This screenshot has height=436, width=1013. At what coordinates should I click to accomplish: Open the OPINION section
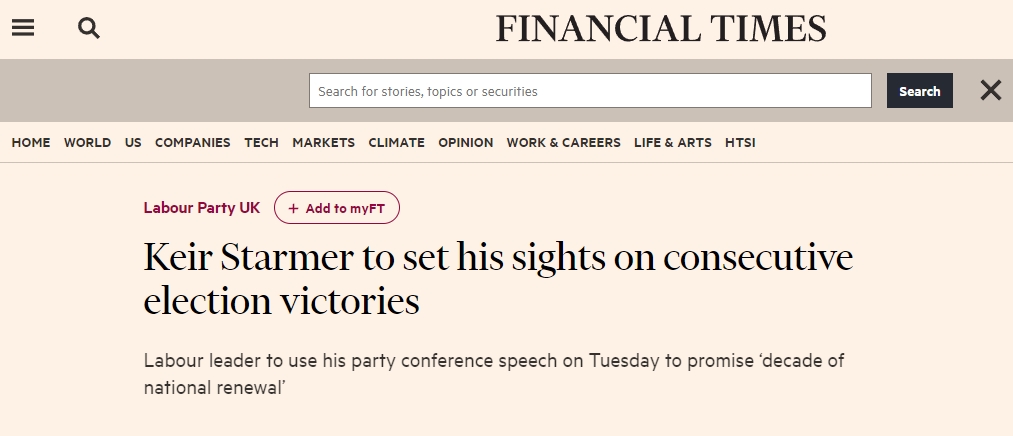click(x=465, y=143)
